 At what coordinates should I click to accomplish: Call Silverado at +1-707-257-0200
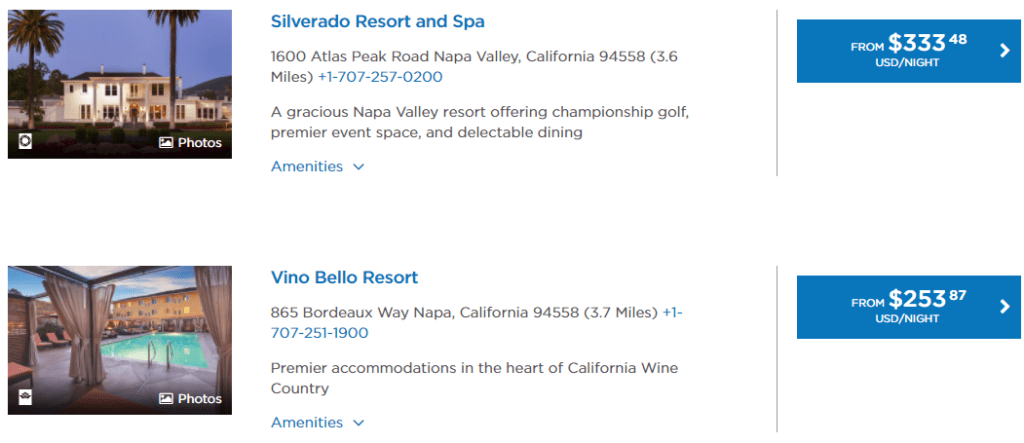(380, 77)
